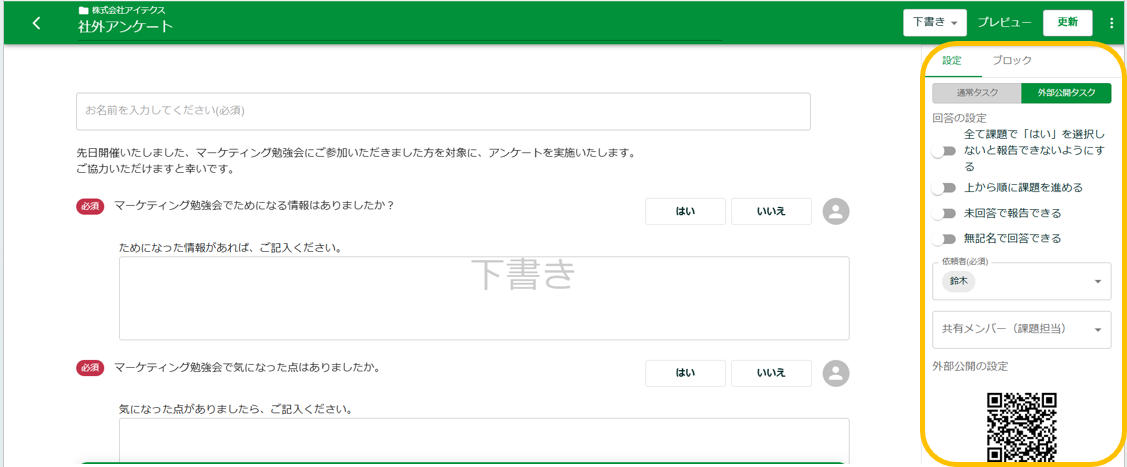Viewport: 1127px width, 467px height.
Task: Switch to the ブロック tab
Action: coord(1012,61)
